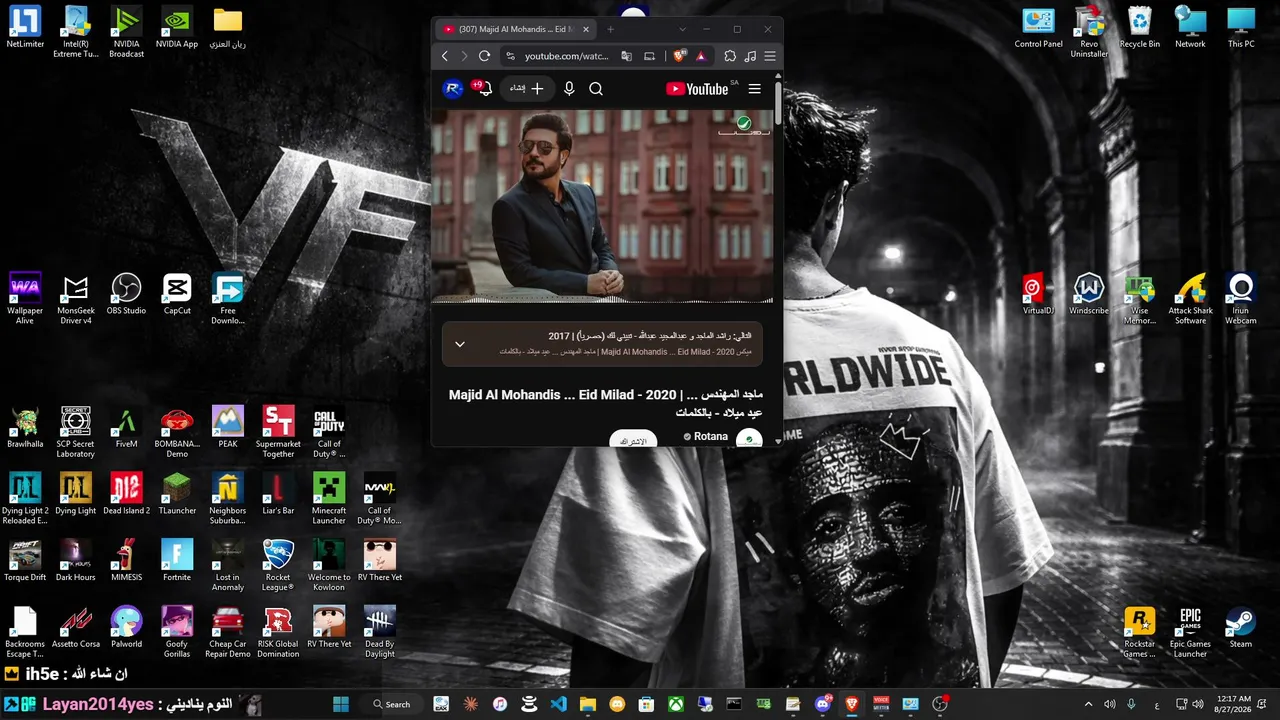Viewport: 1280px width, 720px height.
Task: Open VirtualDJ desktop icon
Action: click(x=1038, y=294)
